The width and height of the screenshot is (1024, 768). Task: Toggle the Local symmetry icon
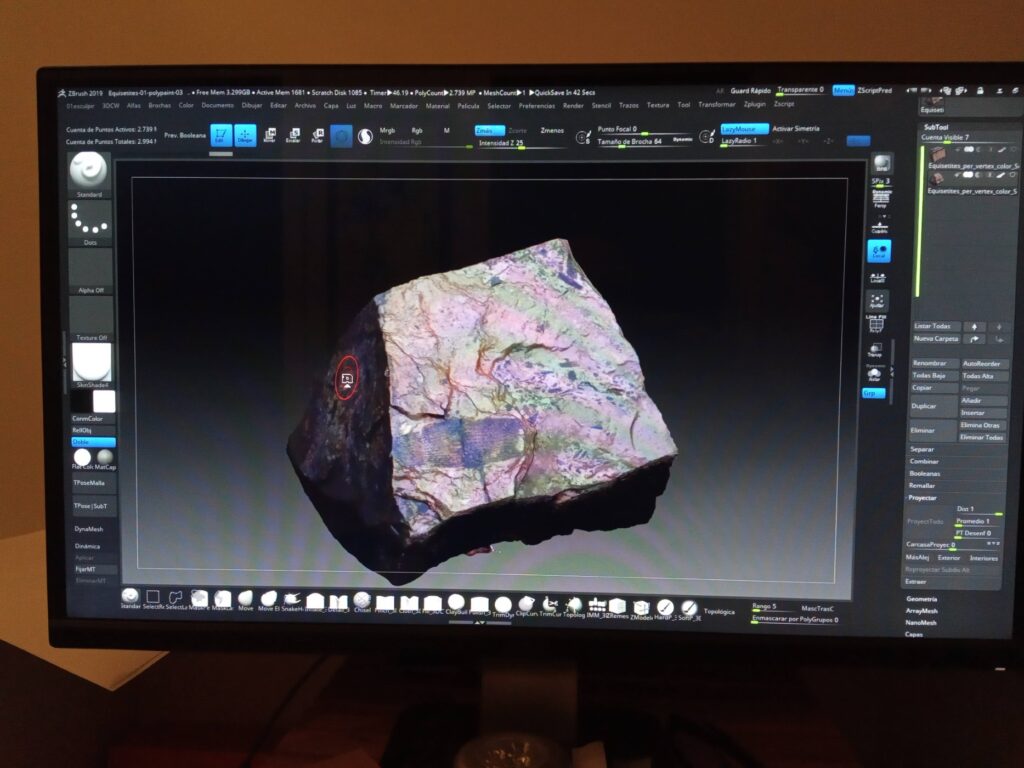click(x=879, y=251)
